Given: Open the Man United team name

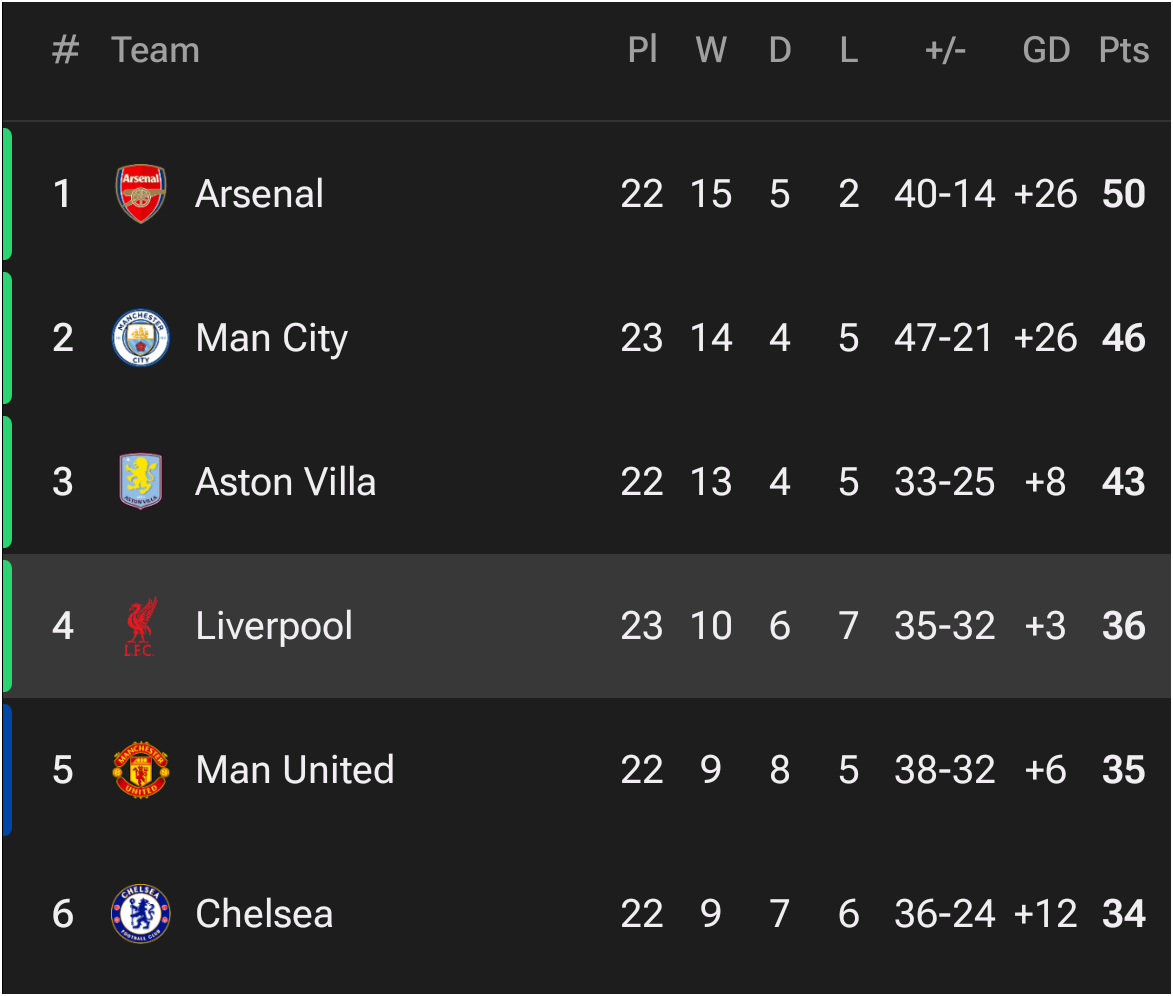Looking at the screenshot, I should 295,770.
